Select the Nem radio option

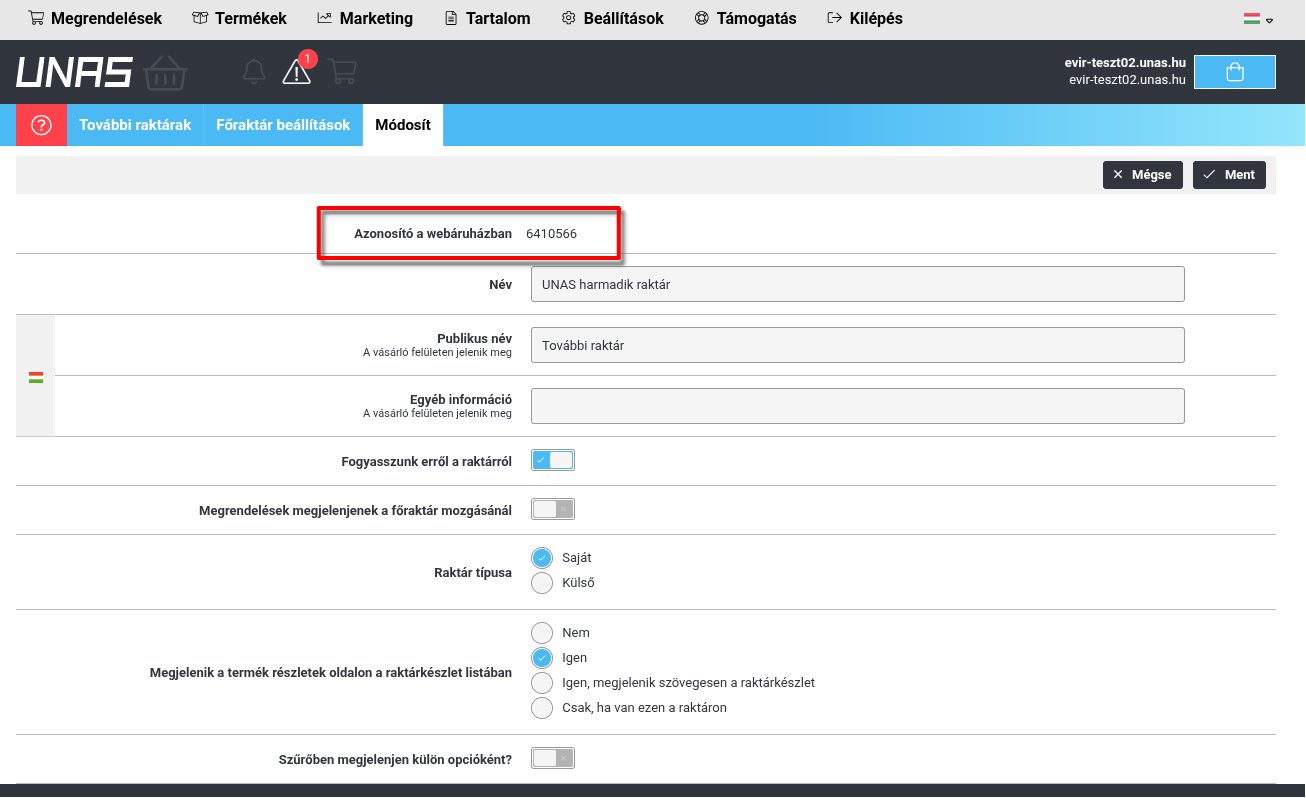(x=542, y=633)
